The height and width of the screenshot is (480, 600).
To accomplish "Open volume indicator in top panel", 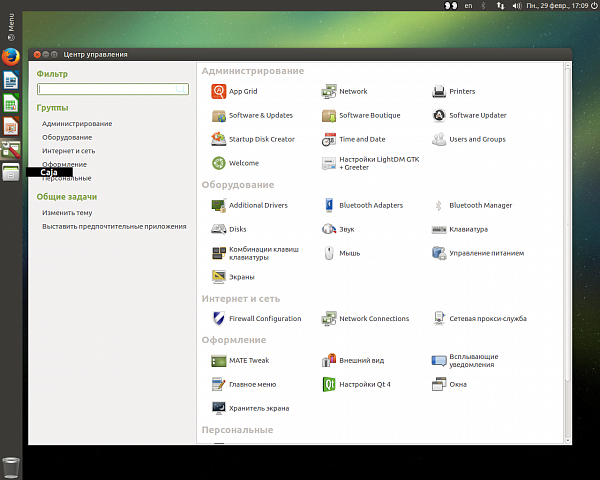I will click(x=517, y=6).
